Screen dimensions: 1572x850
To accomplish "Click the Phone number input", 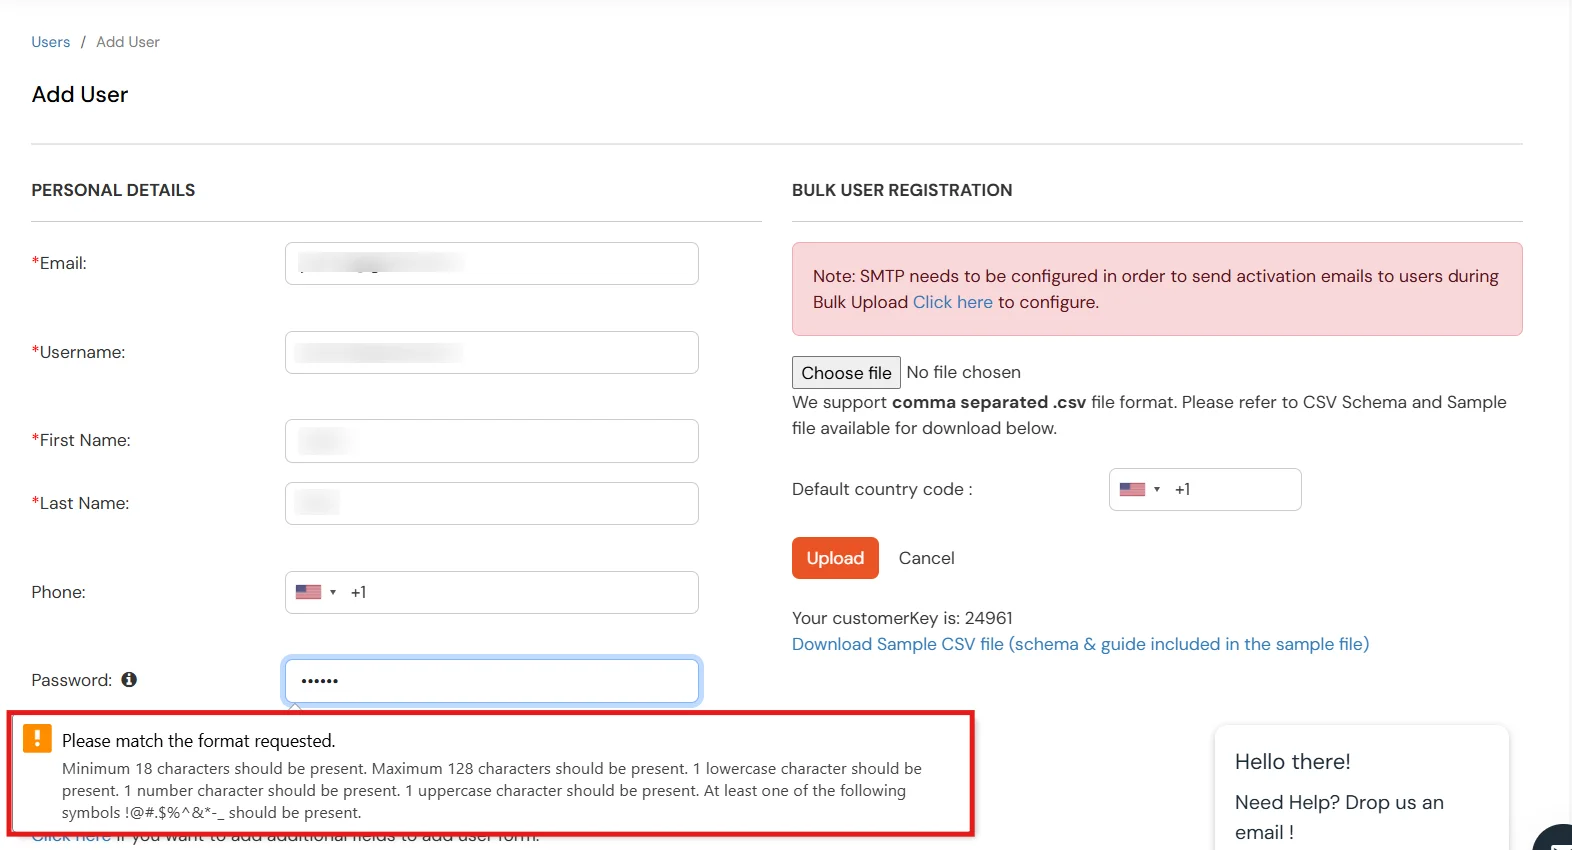I will coord(520,591).
